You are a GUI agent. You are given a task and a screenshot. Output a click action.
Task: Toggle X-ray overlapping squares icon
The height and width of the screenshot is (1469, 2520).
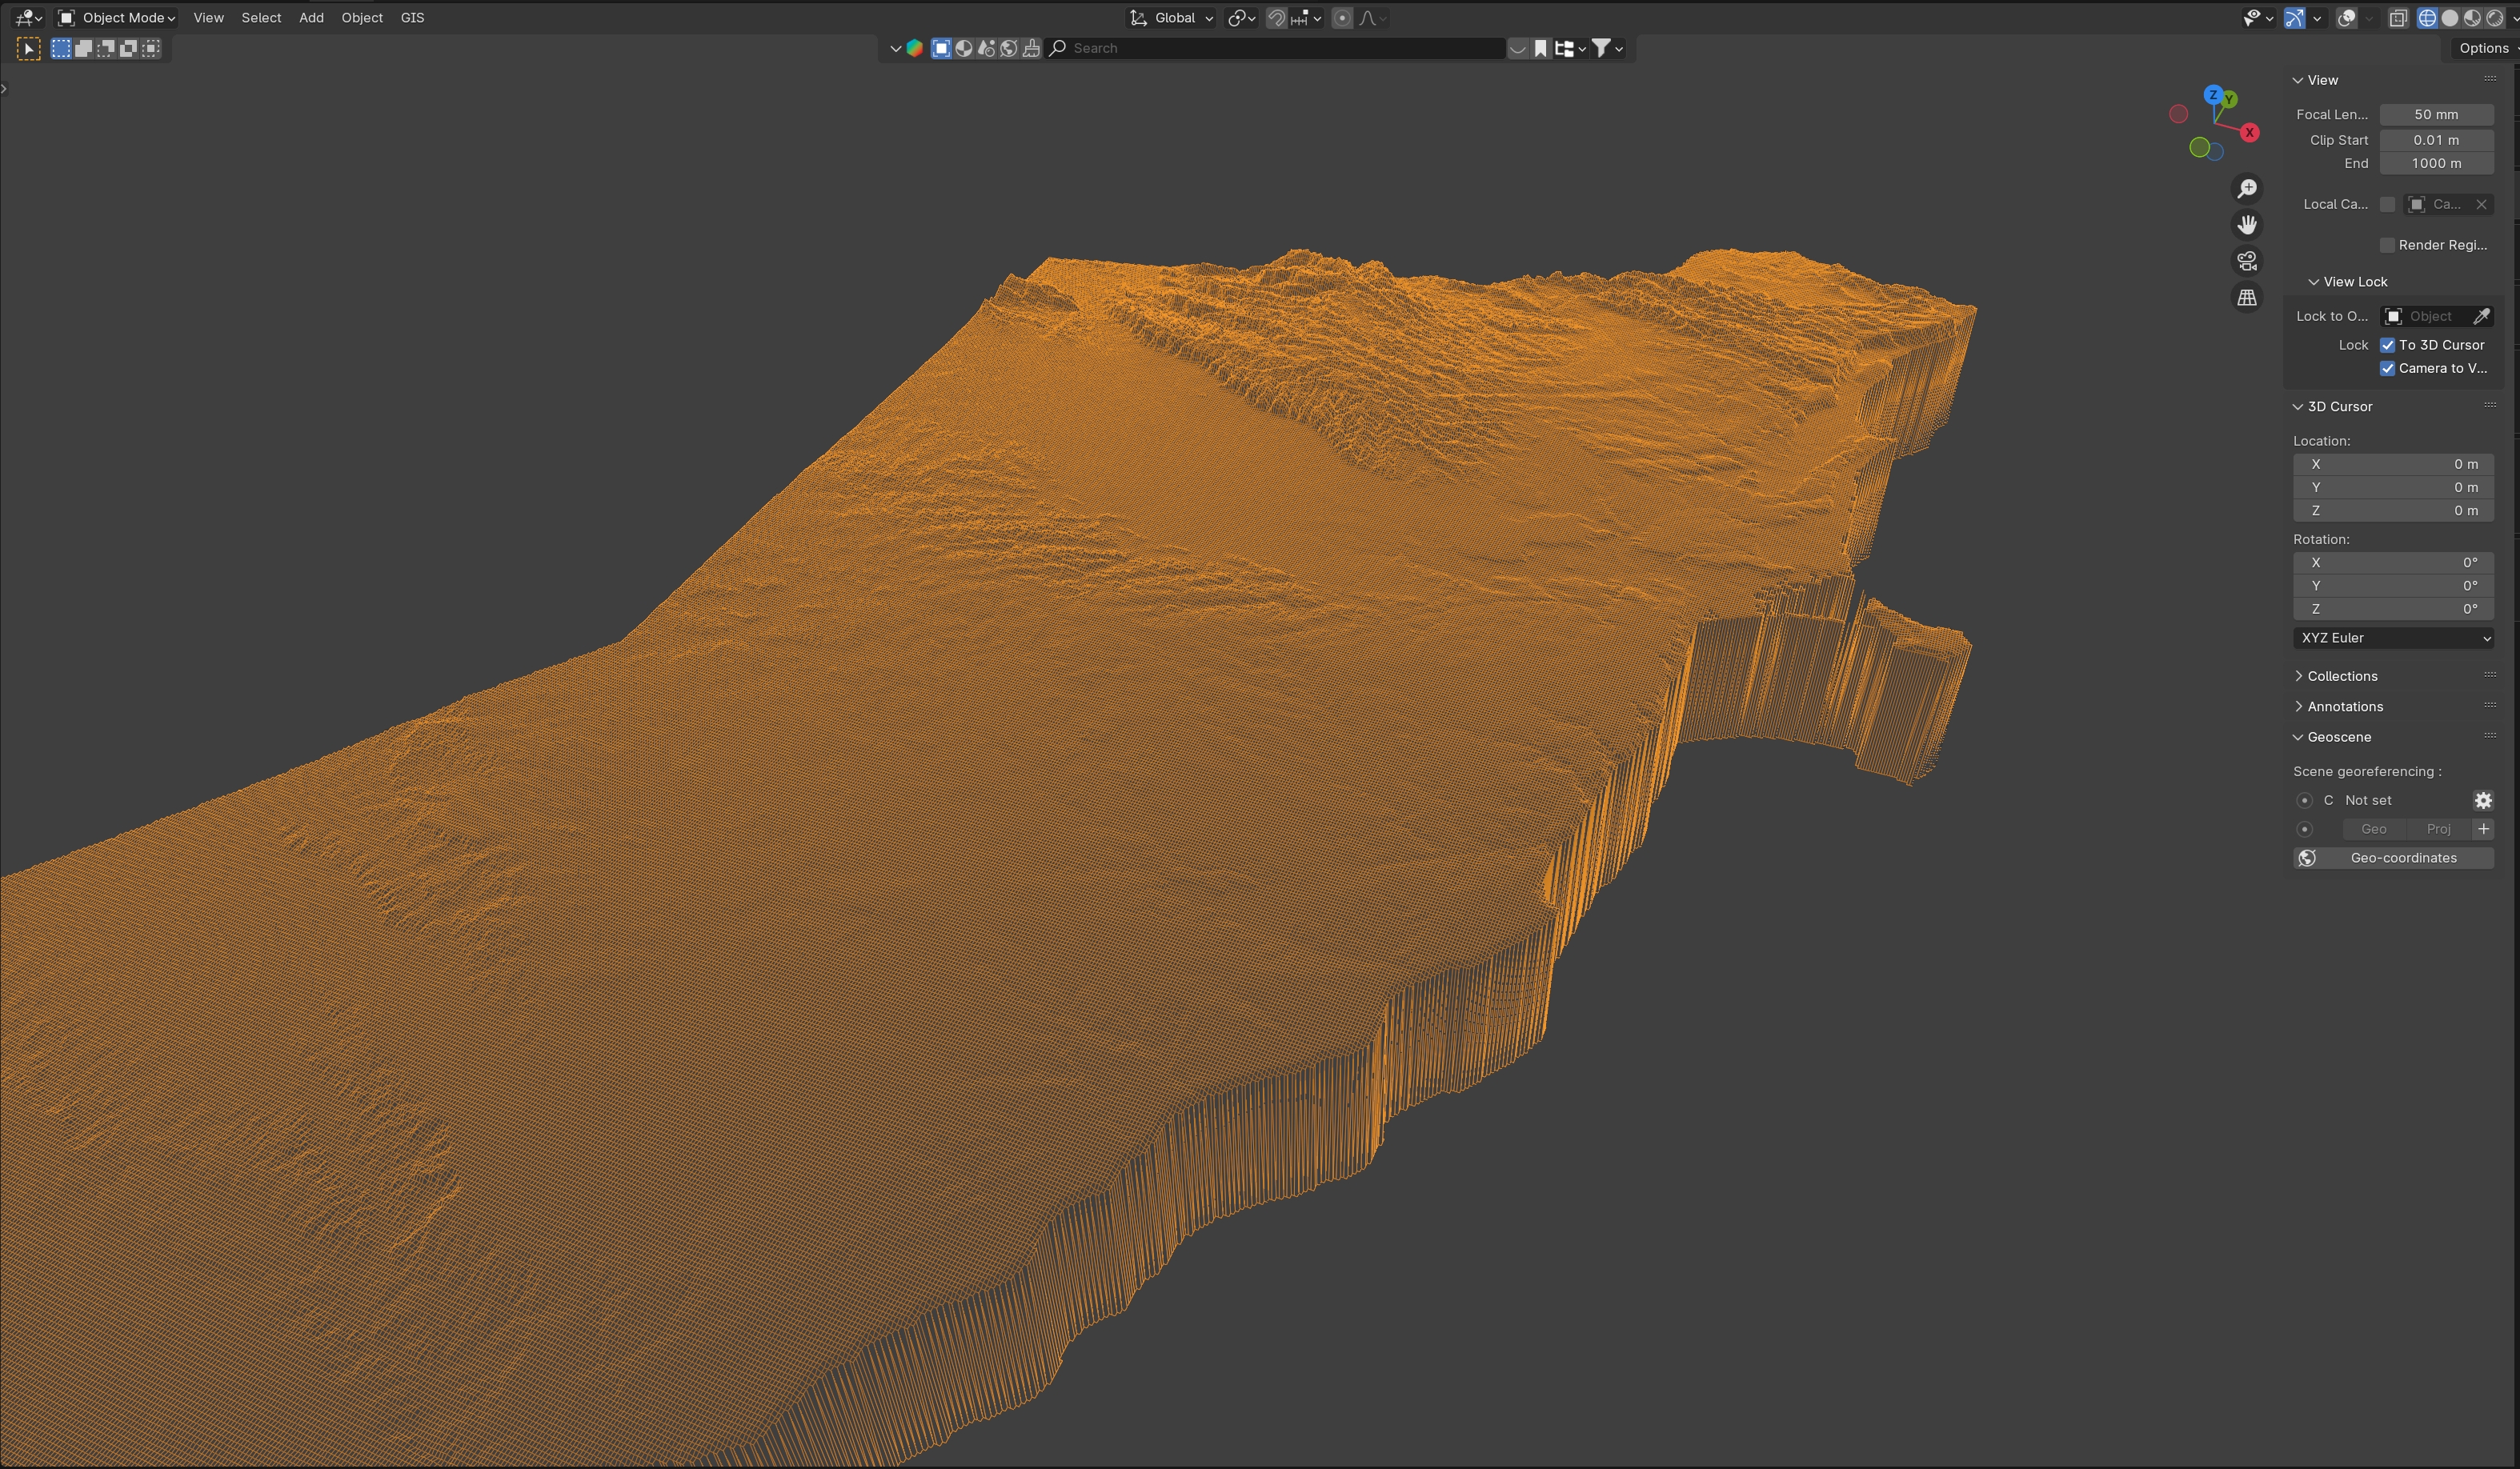(x=2398, y=18)
